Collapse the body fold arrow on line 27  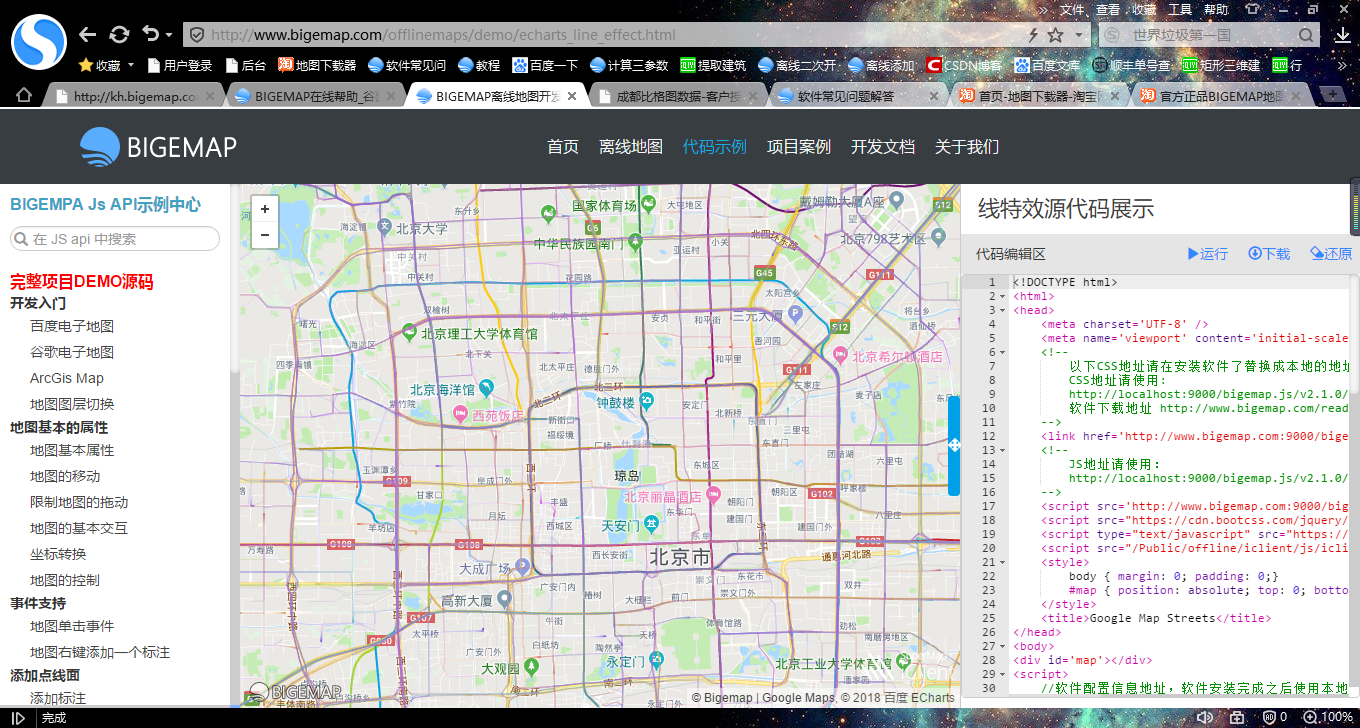(x=1001, y=646)
